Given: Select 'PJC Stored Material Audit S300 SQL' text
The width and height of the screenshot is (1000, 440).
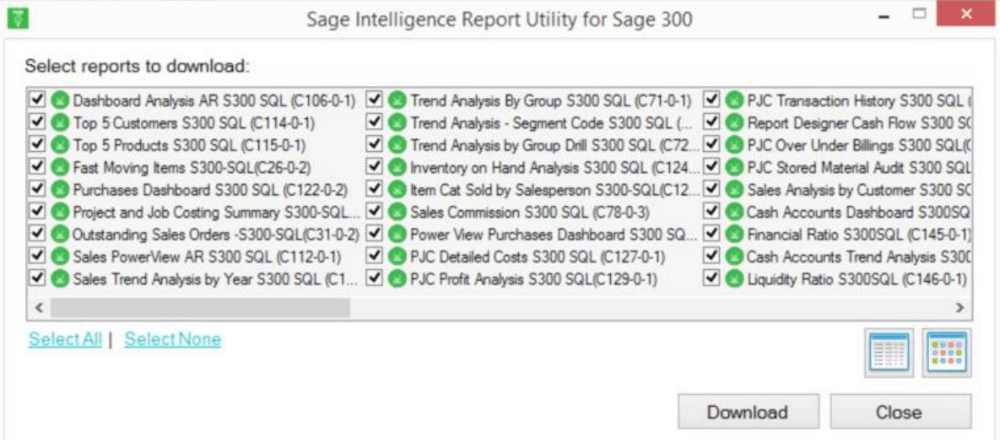Looking at the screenshot, I should pos(859,168).
